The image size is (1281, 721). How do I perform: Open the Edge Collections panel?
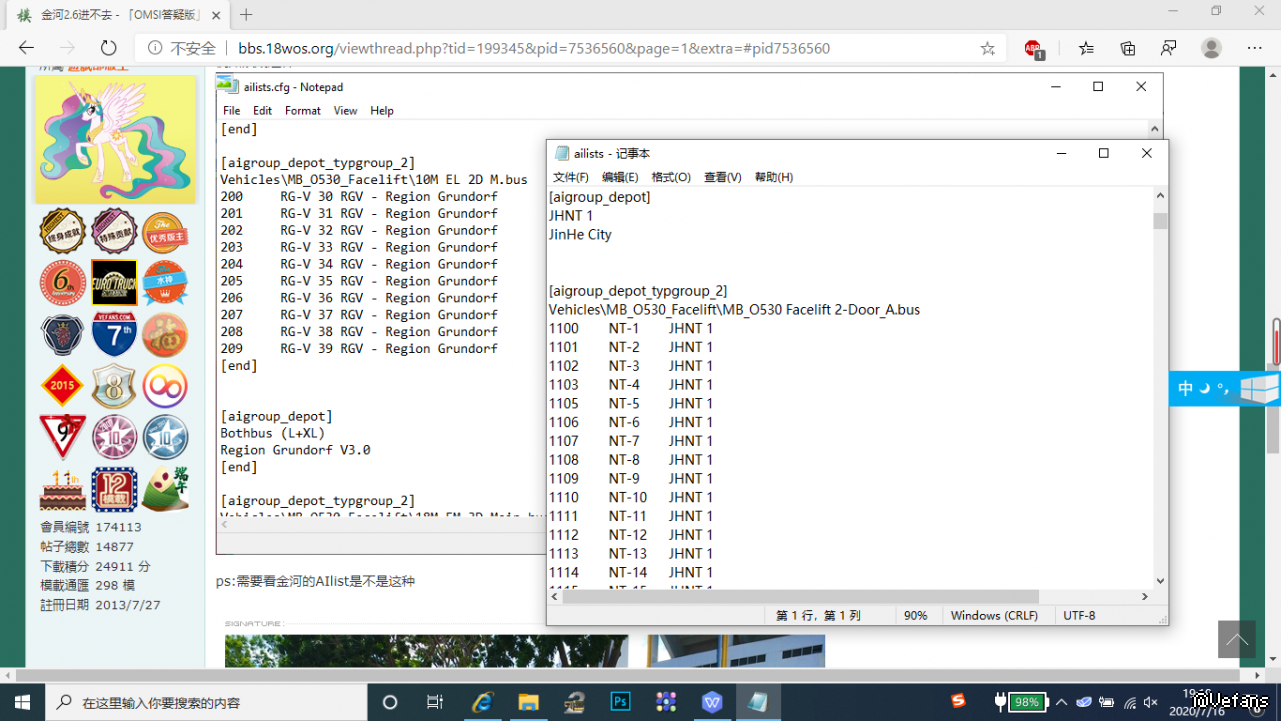[x=1128, y=48]
